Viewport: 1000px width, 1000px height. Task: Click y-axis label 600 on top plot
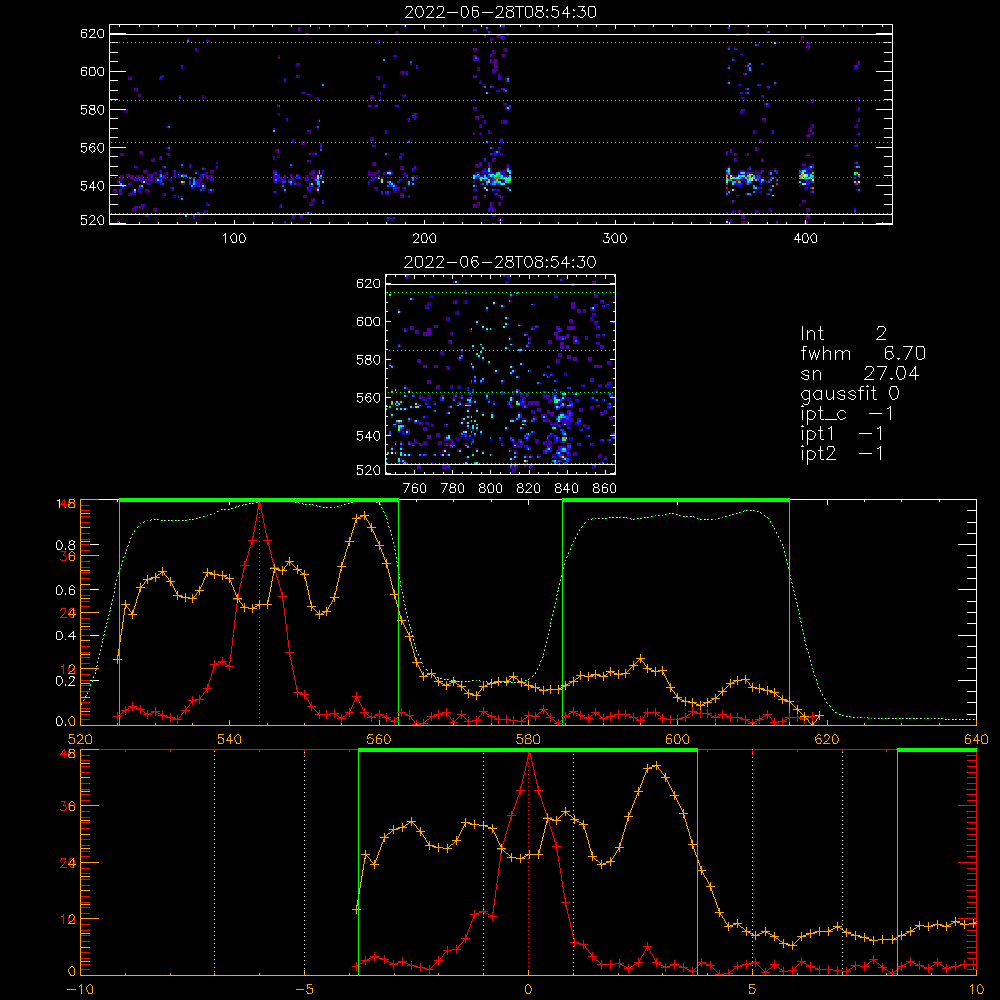point(92,71)
